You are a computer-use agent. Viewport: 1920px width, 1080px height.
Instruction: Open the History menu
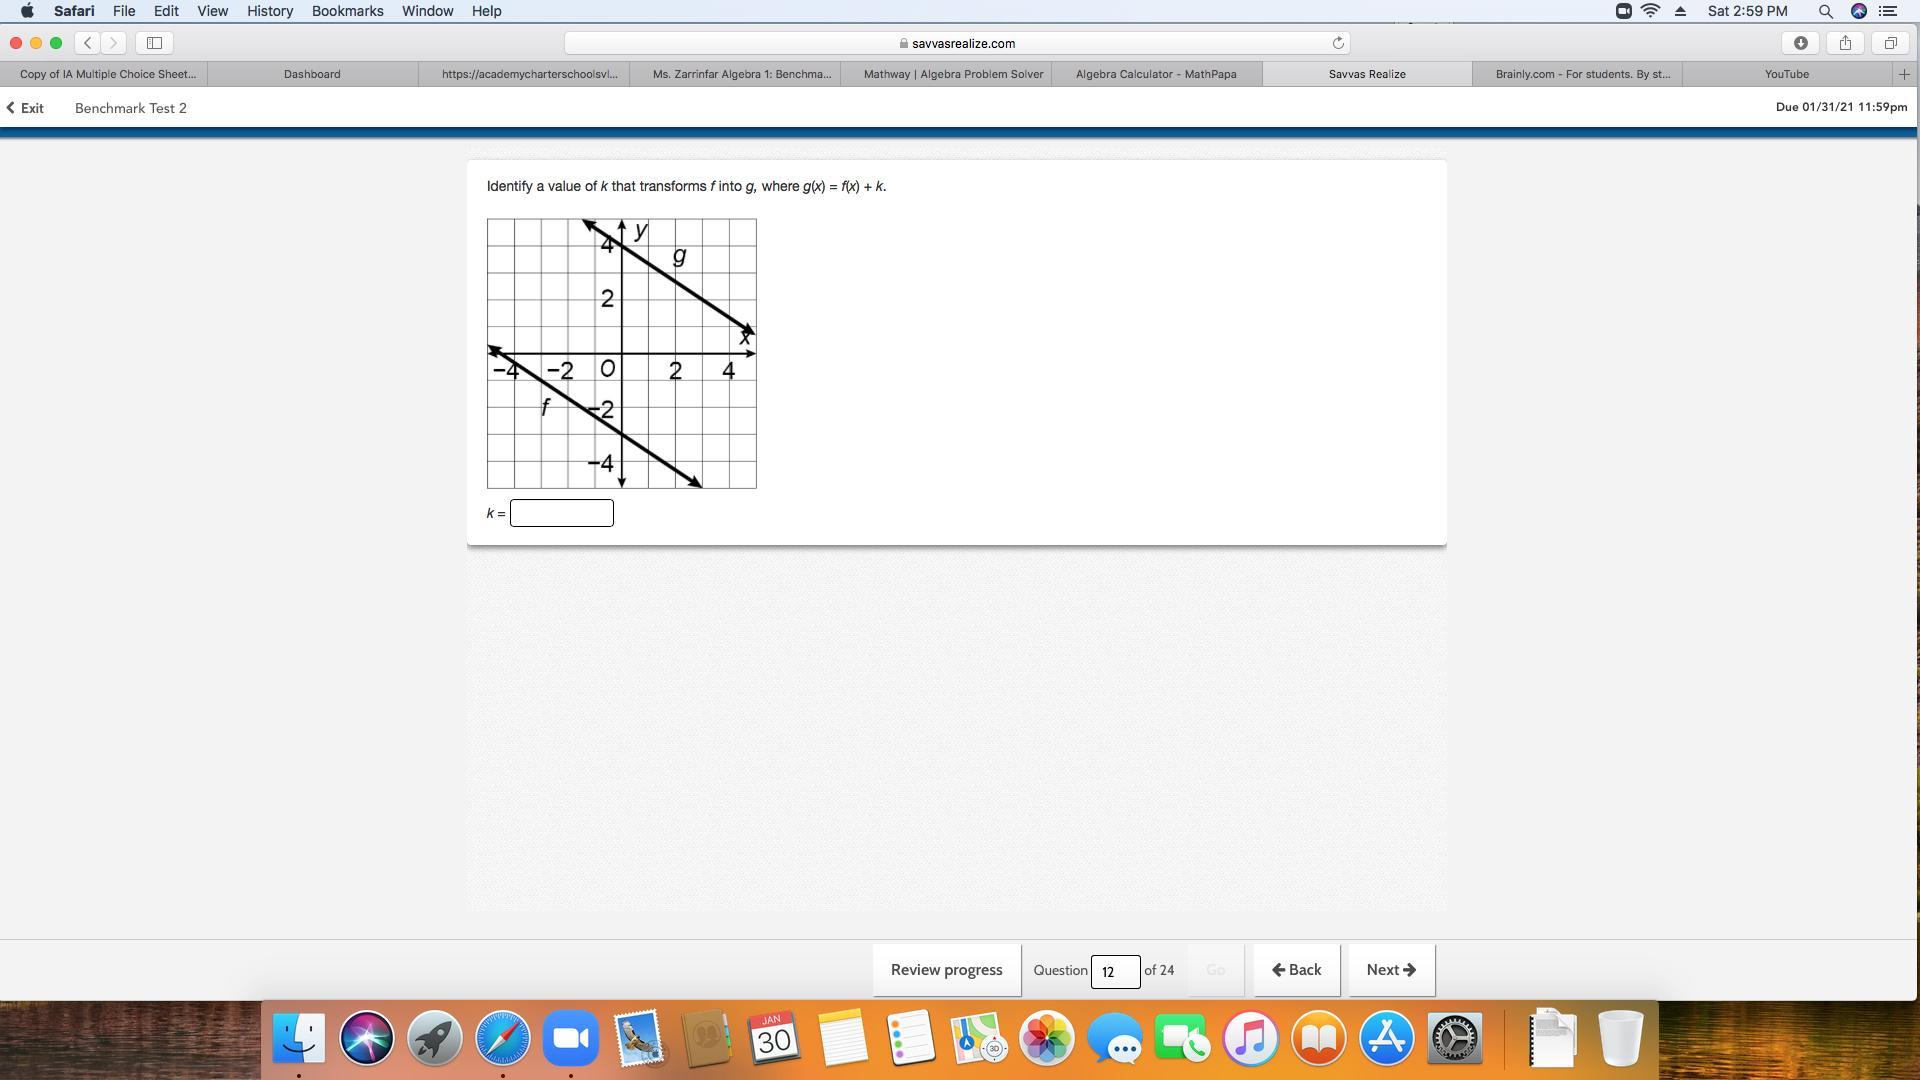pos(270,11)
